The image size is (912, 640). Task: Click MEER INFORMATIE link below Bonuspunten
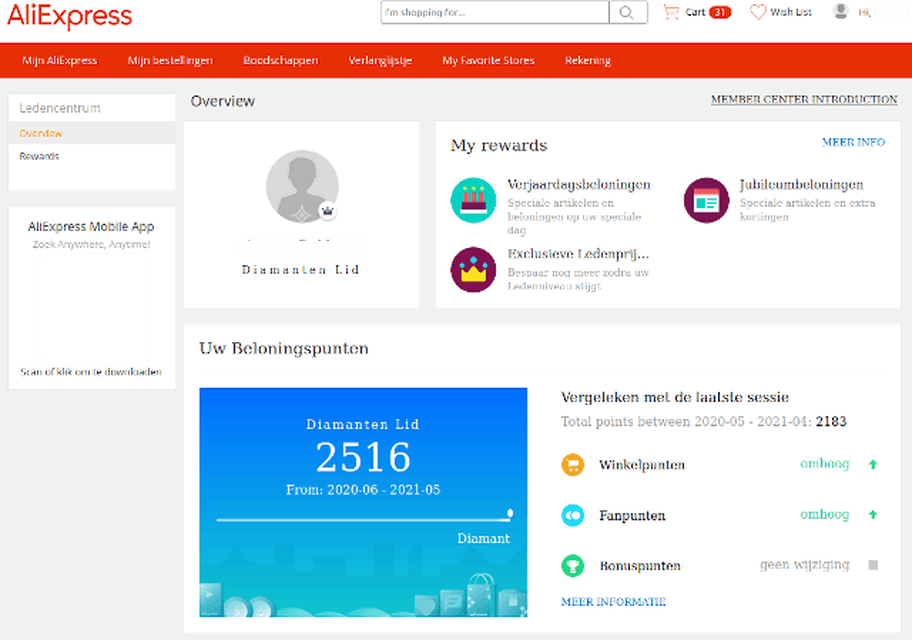pos(614,602)
